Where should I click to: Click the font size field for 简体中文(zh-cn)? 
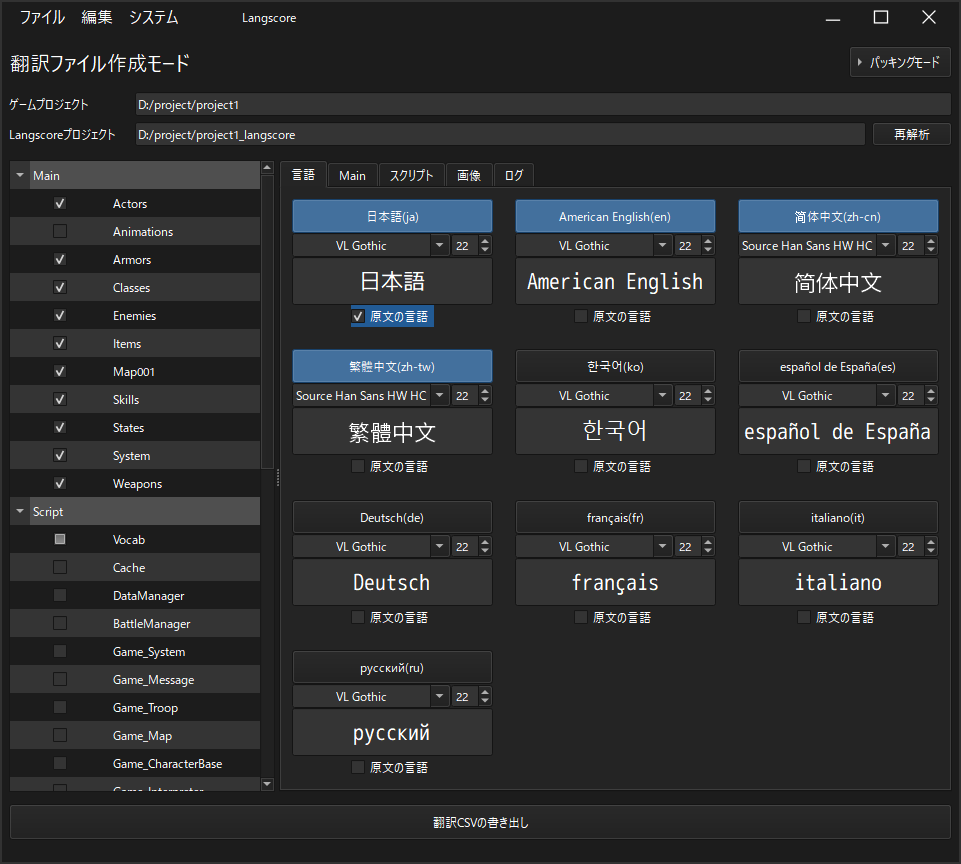tap(910, 245)
